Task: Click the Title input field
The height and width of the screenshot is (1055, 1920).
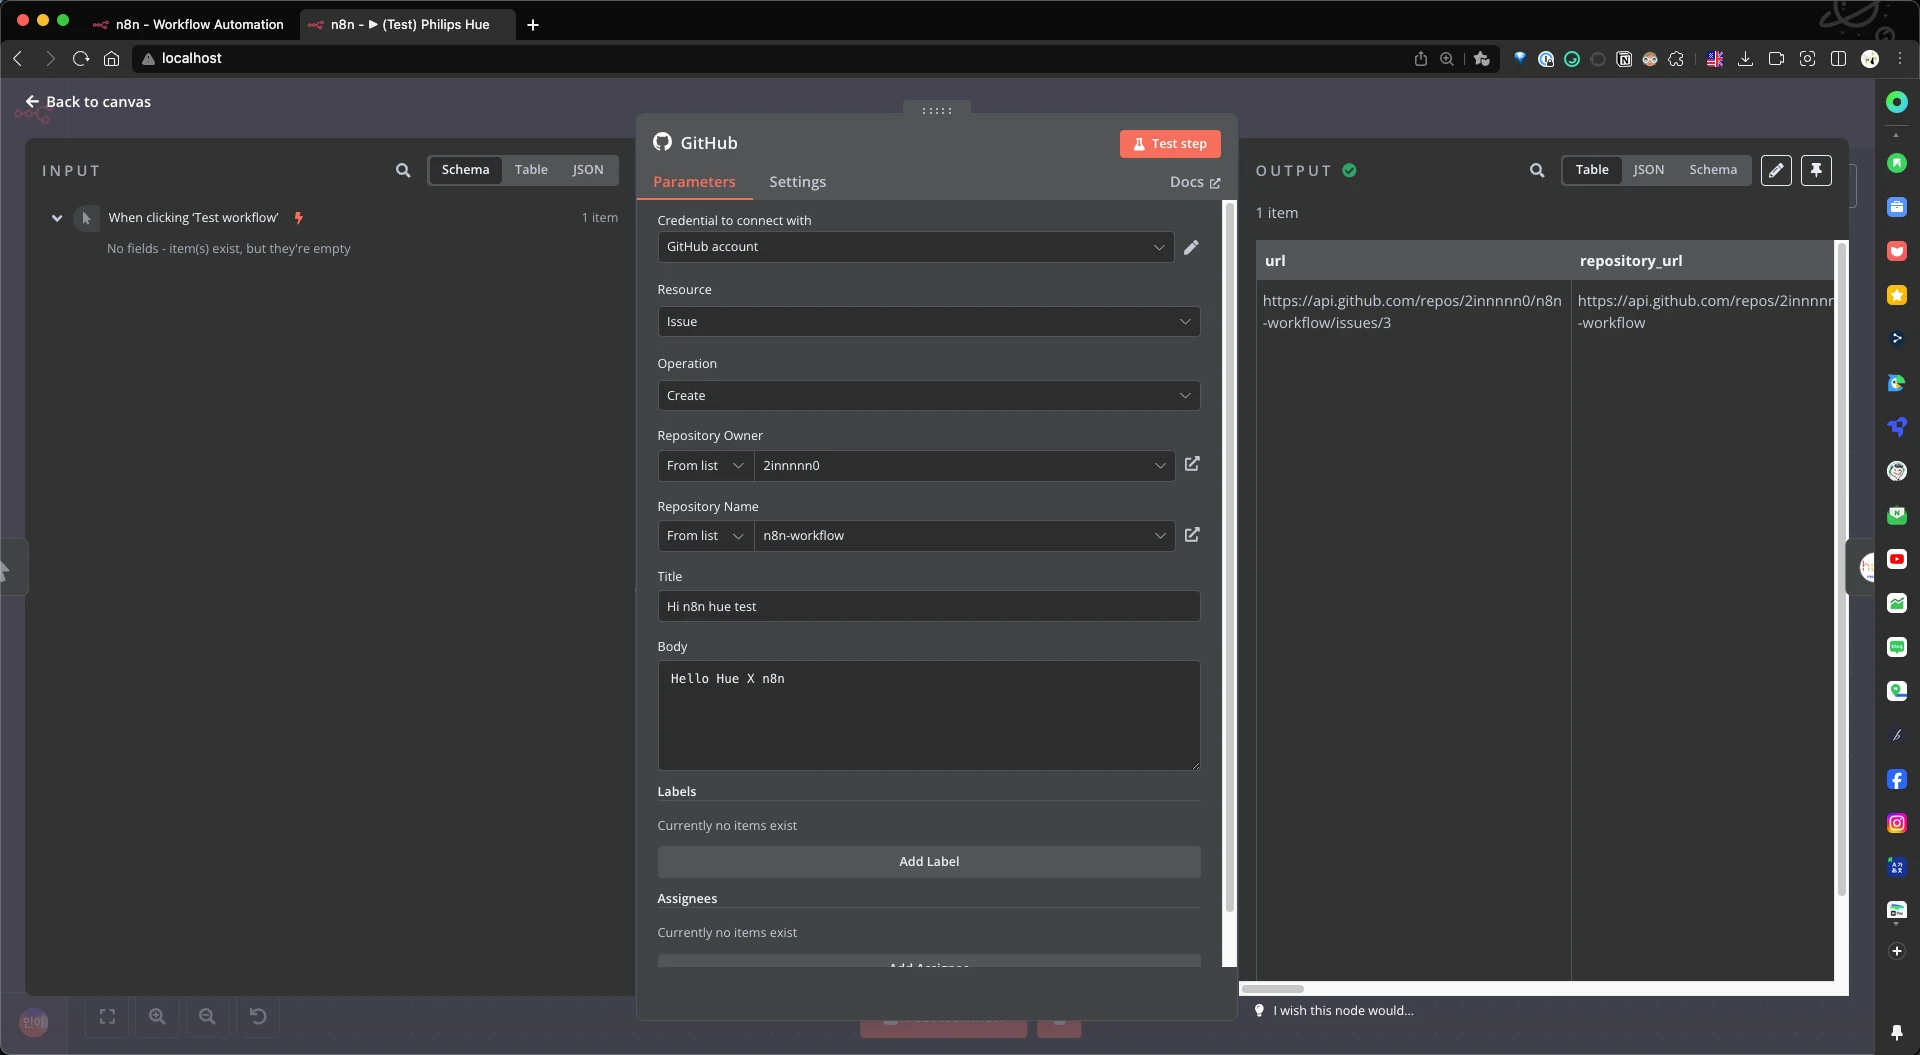Action: (929, 606)
